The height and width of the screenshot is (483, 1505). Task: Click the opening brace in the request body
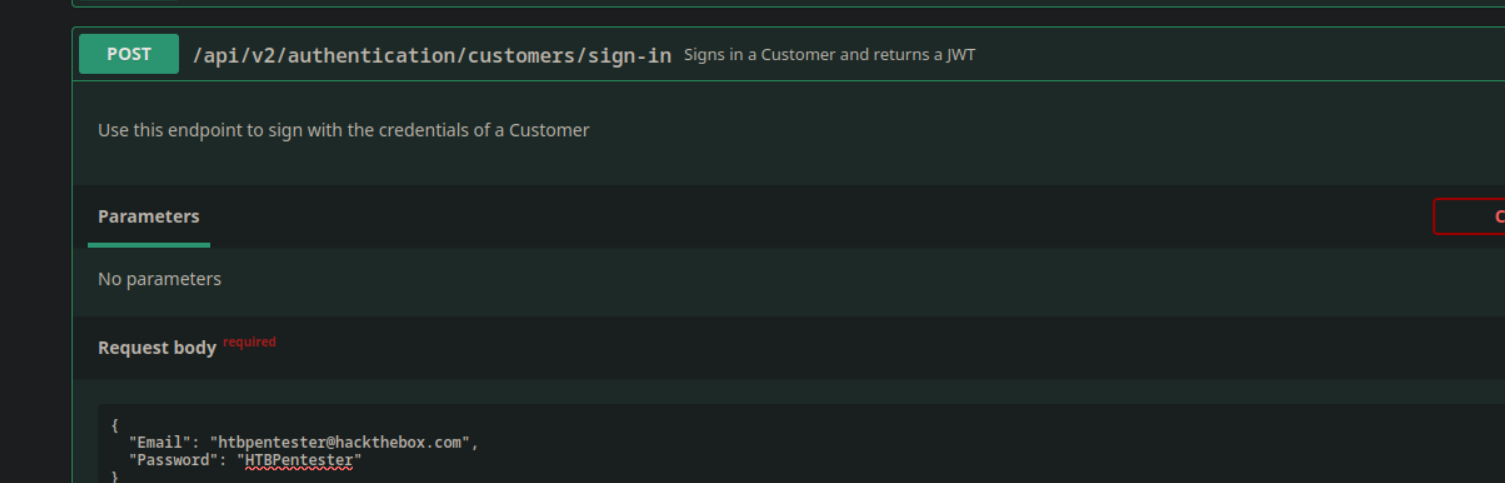pyautogui.click(x=115, y=425)
